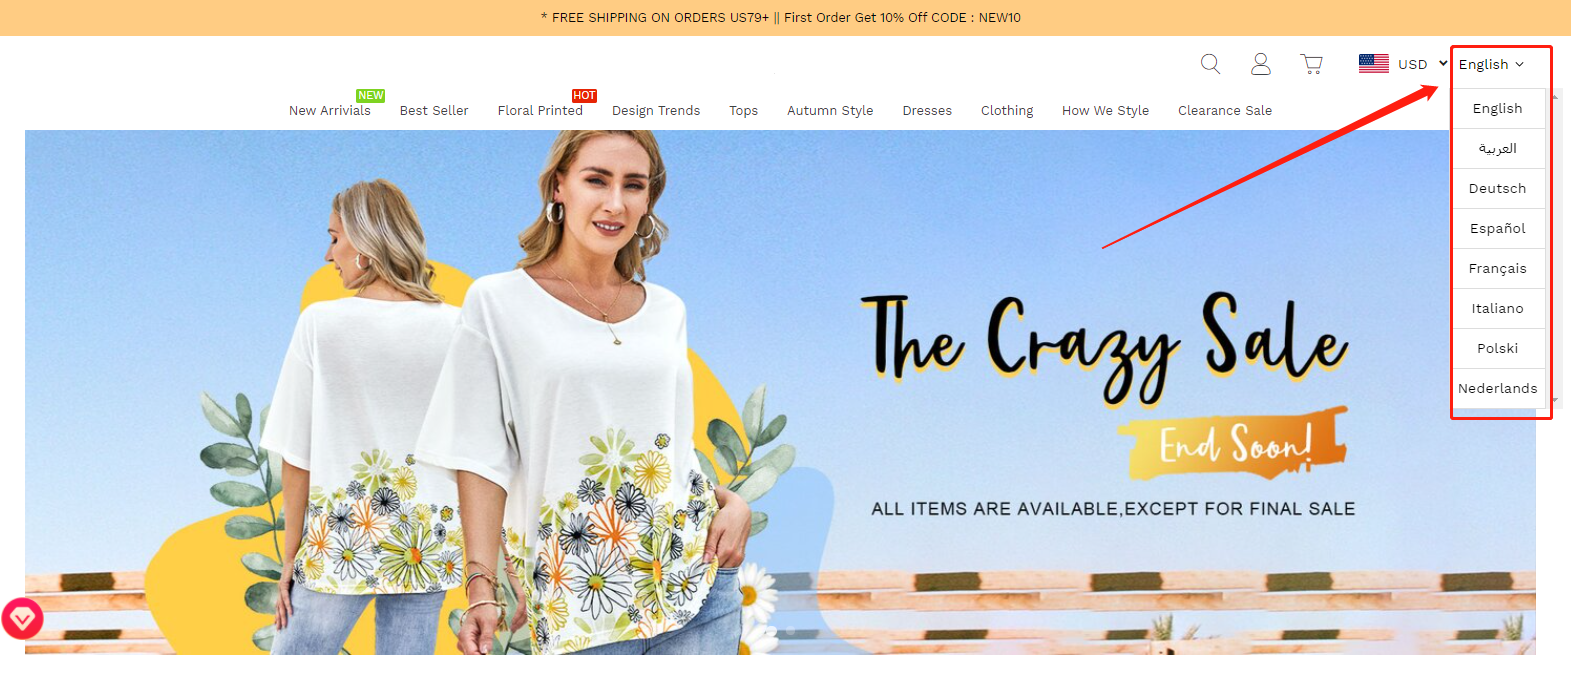The image size is (1571, 675).
Task: Open the Clearance Sale page
Action: (1225, 110)
